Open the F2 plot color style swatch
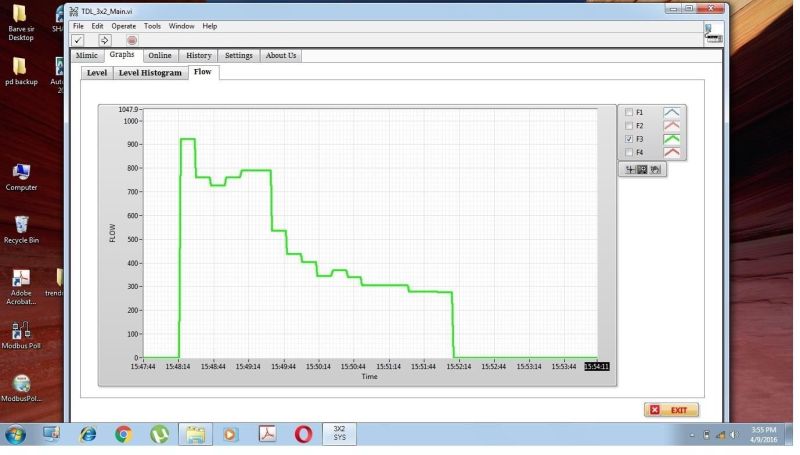This screenshot has height=455, width=800. tap(673, 126)
